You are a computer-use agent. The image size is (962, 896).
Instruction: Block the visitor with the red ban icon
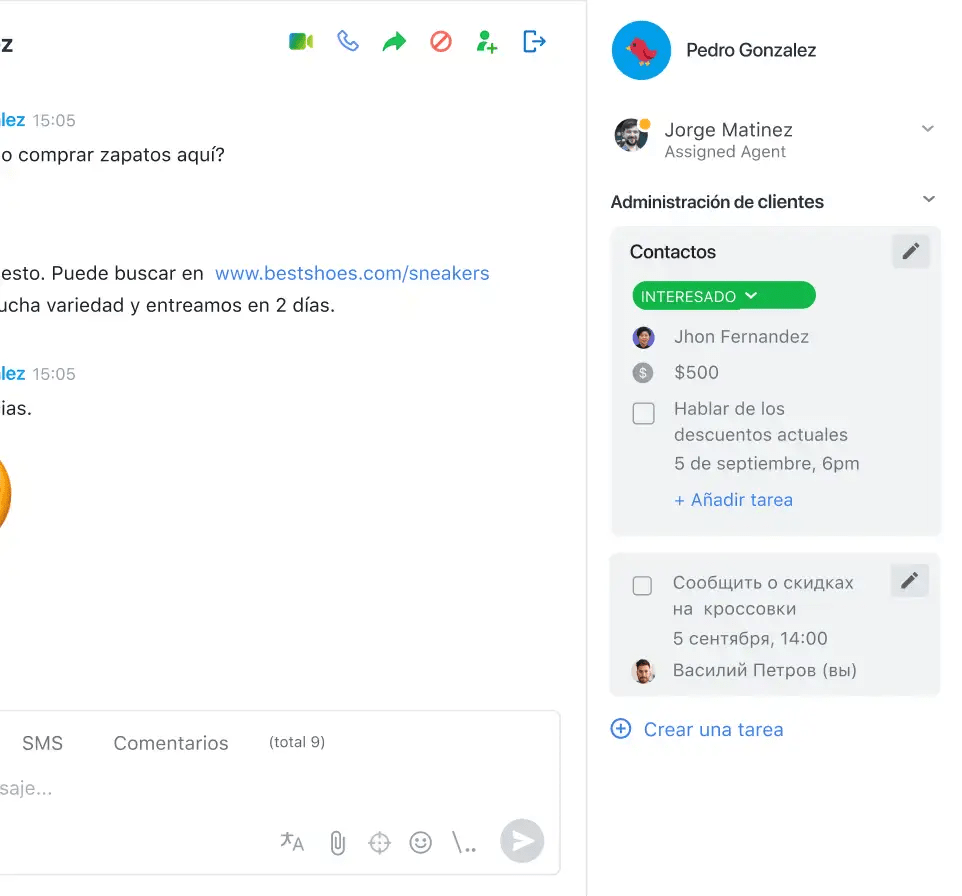click(441, 42)
